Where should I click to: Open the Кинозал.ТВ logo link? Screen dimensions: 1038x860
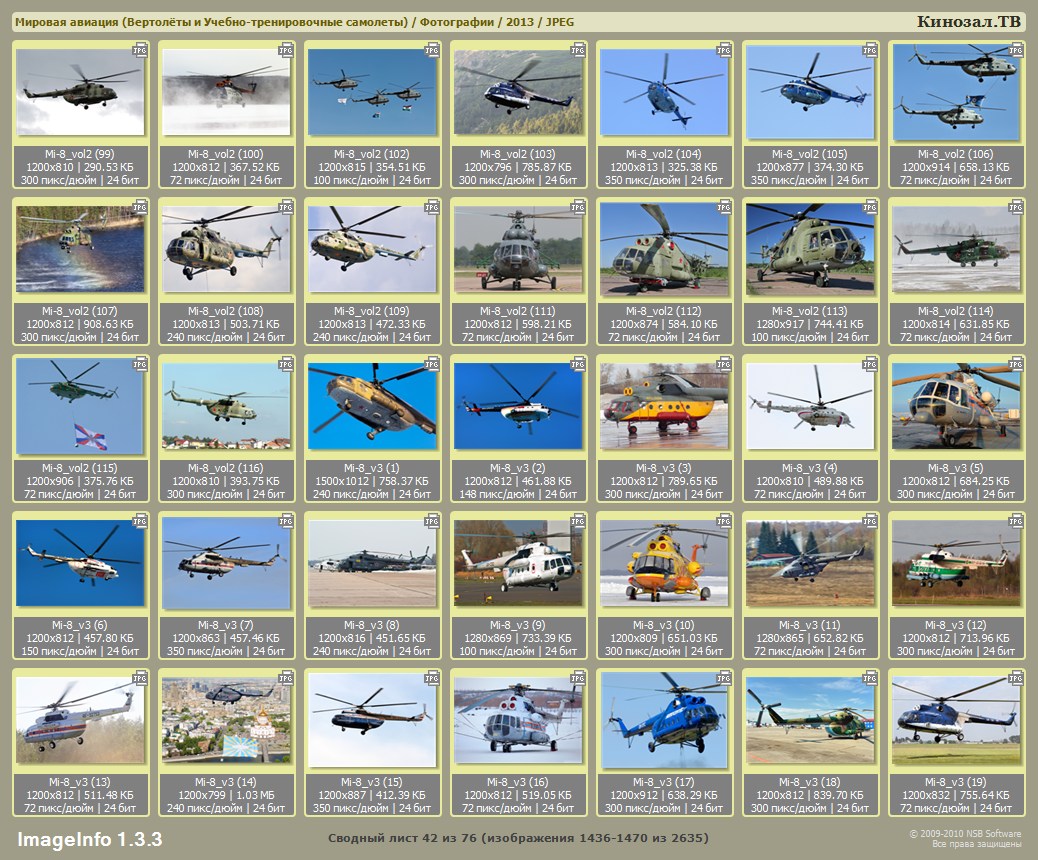[968, 22]
